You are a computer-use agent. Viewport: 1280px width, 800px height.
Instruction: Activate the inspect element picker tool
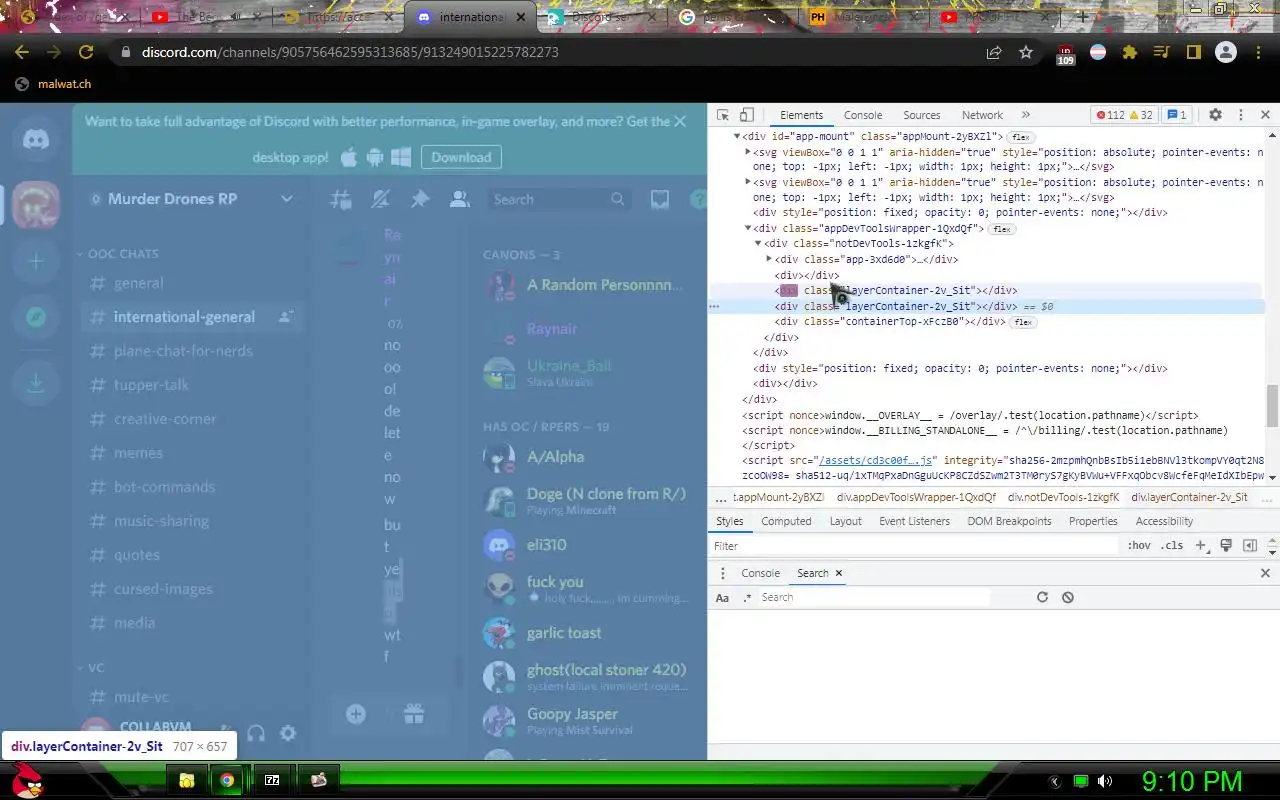click(x=723, y=115)
